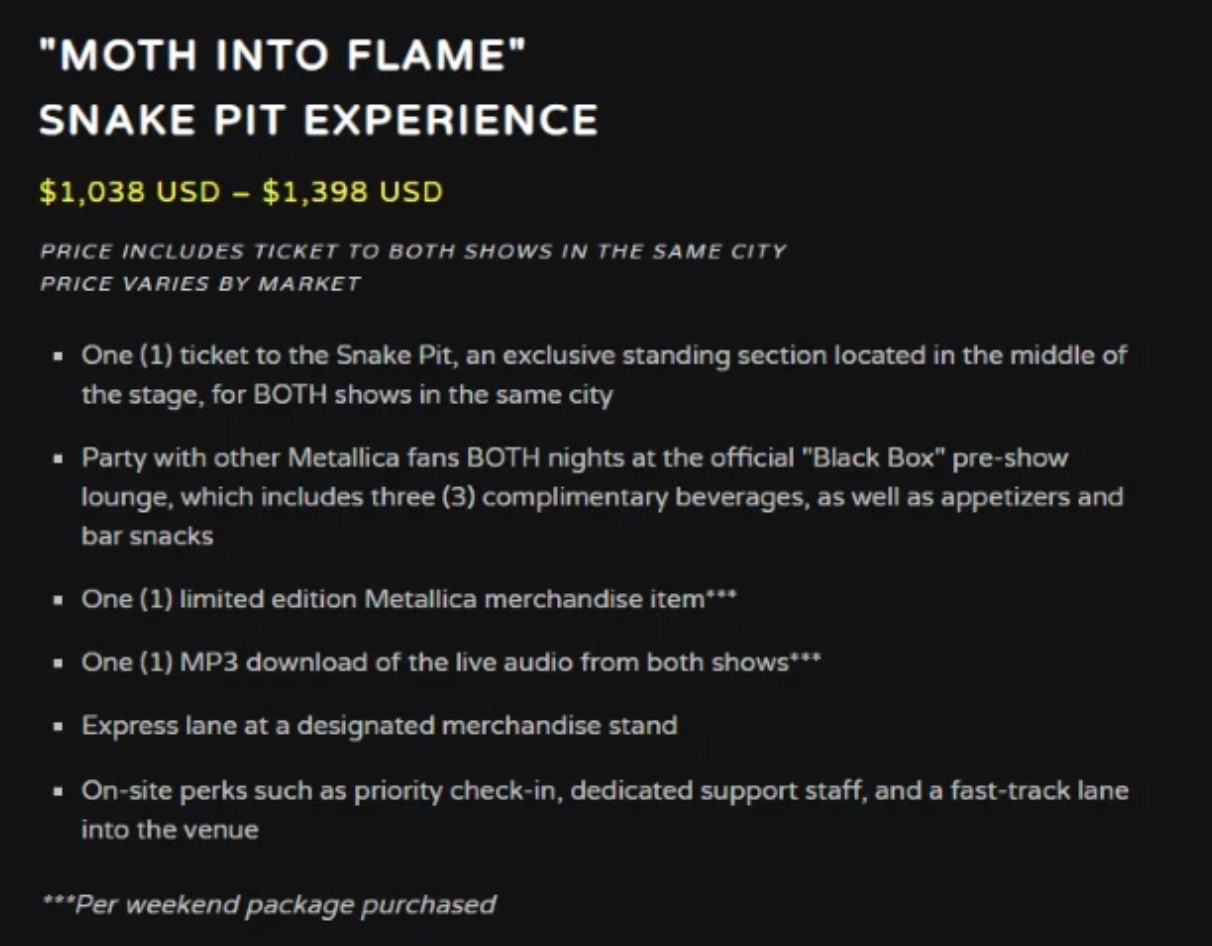1212x946 pixels.
Task: Click the "Per weekend package purchased" footnote
Action: 269,905
